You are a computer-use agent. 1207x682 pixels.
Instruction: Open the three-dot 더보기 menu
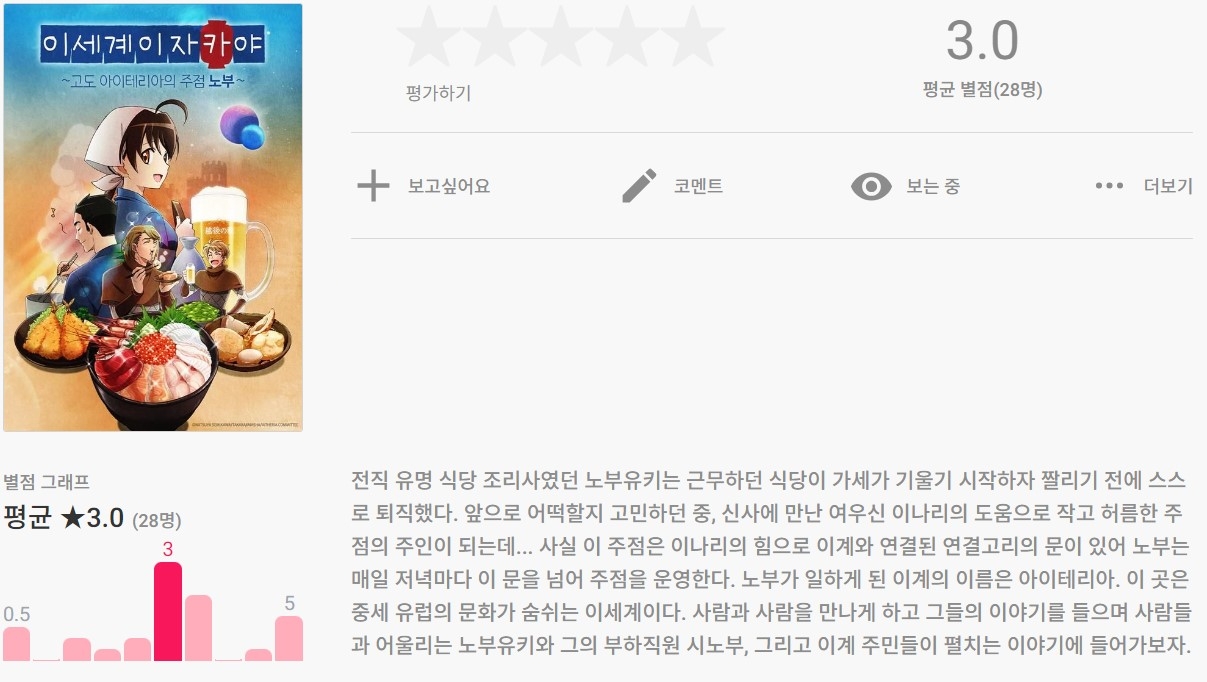click(1109, 186)
